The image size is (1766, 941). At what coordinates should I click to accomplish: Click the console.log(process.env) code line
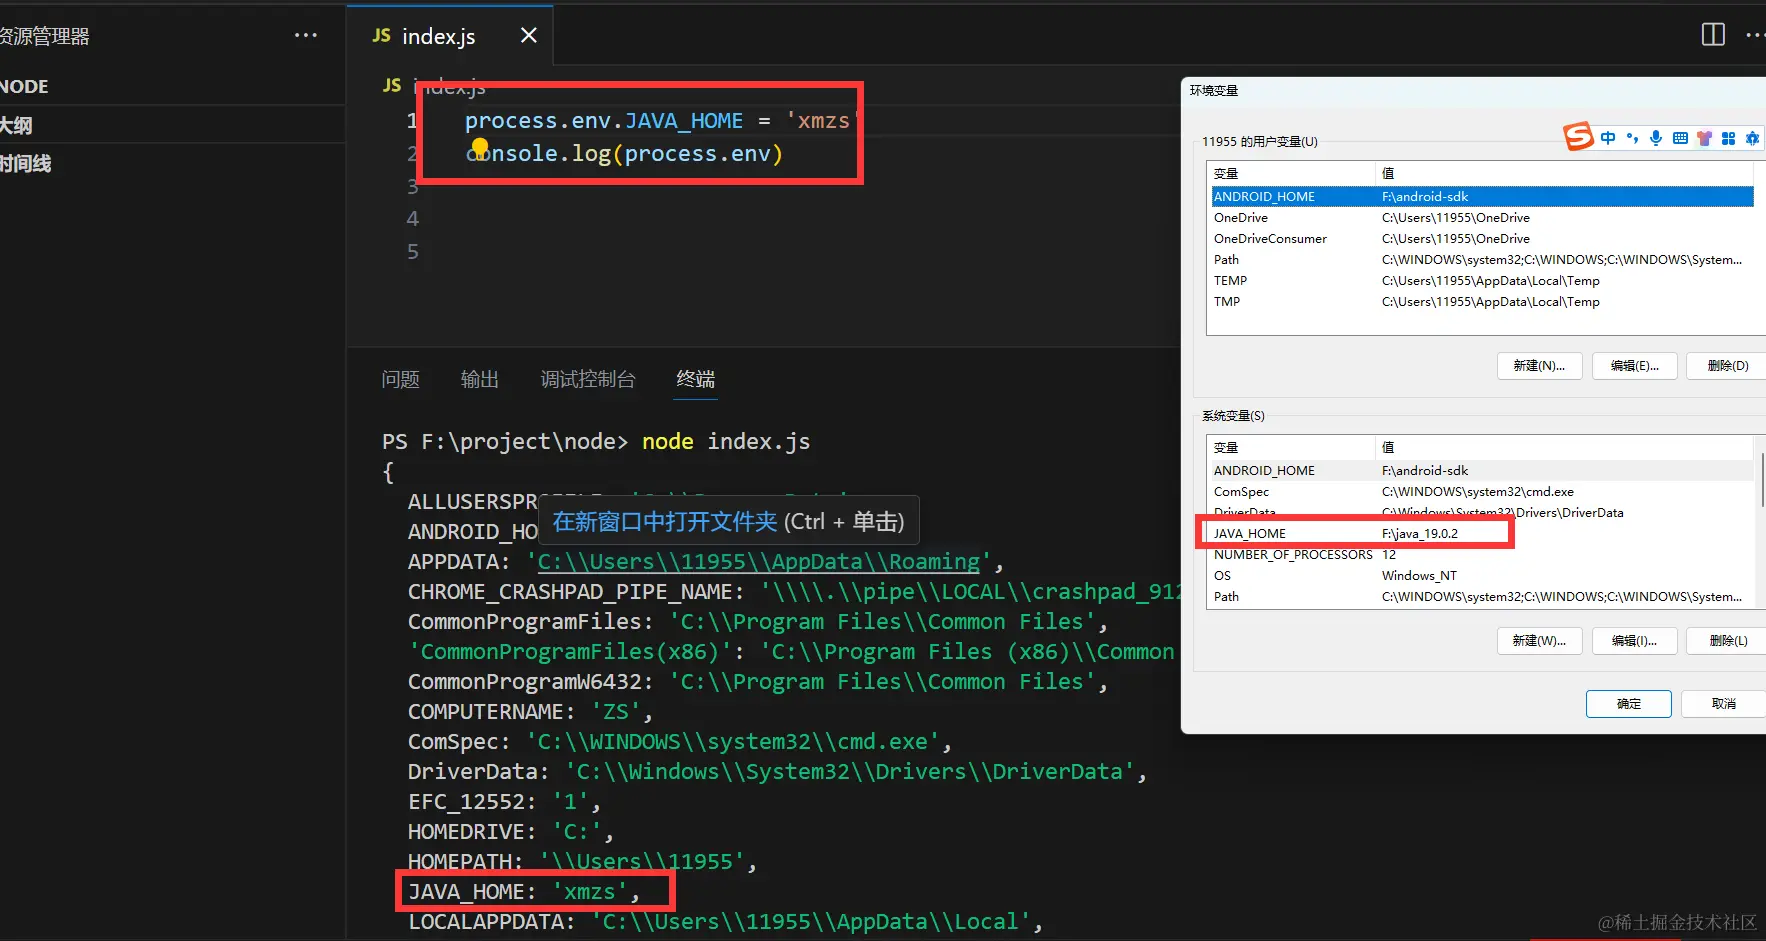click(624, 154)
